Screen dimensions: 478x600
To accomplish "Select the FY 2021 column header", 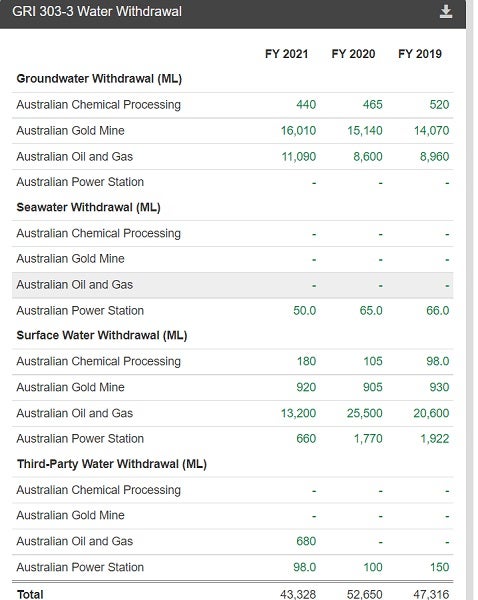I will 286,54.
